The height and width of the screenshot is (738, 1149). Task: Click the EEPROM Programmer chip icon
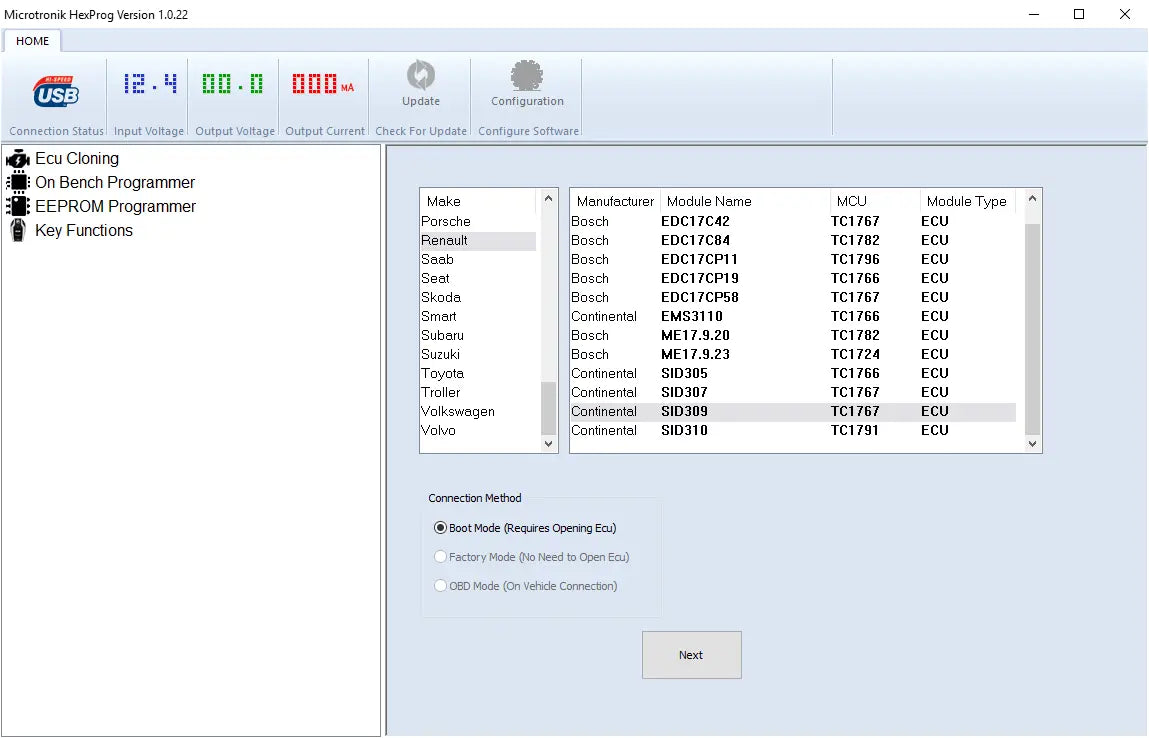[x=18, y=207]
